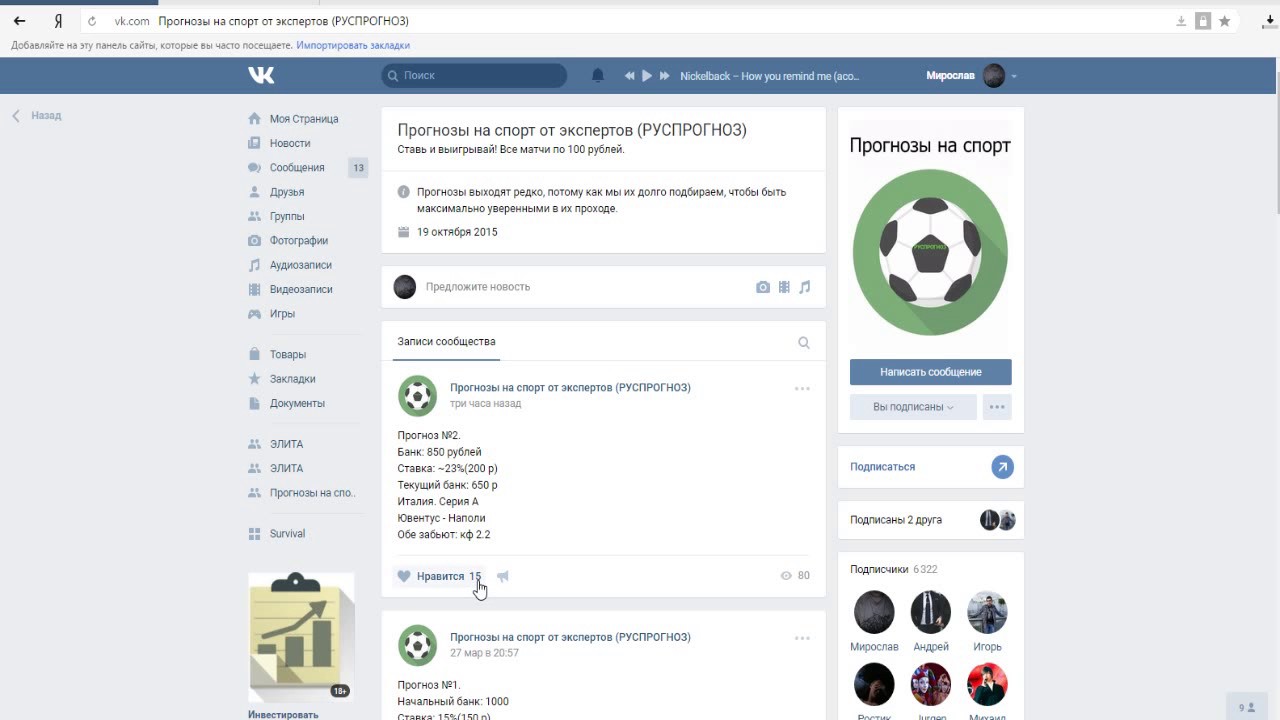Open Друзья in the sidebar
This screenshot has width=1280, height=720.
click(x=287, y=192)
